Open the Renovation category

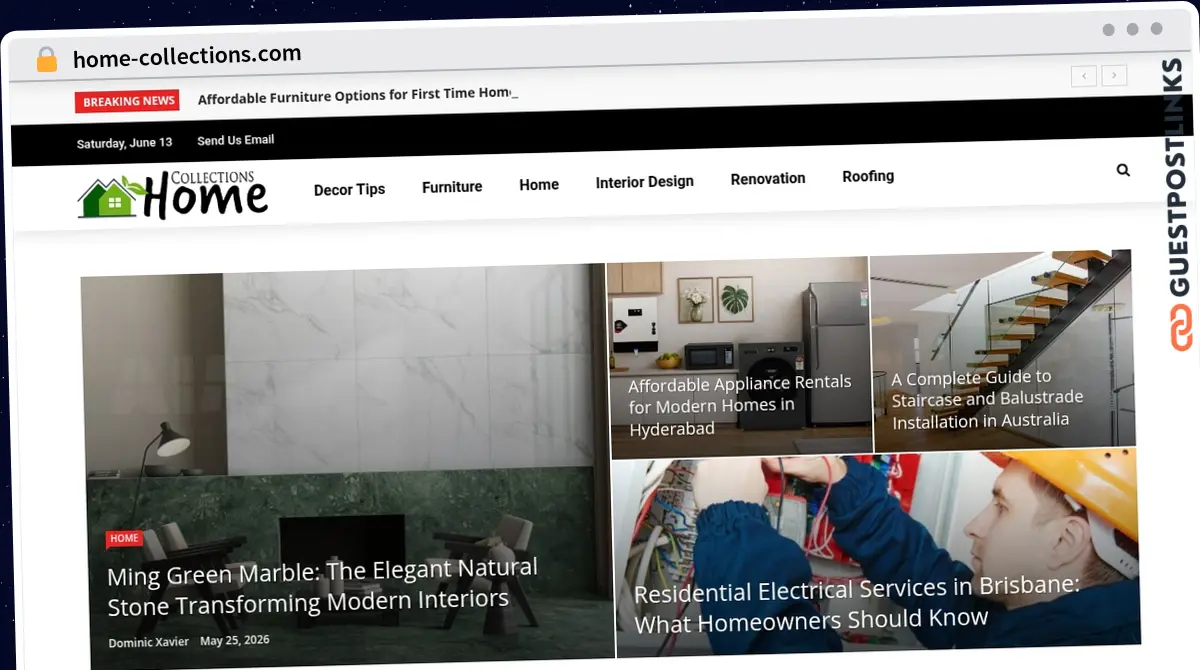click(768, 178)
